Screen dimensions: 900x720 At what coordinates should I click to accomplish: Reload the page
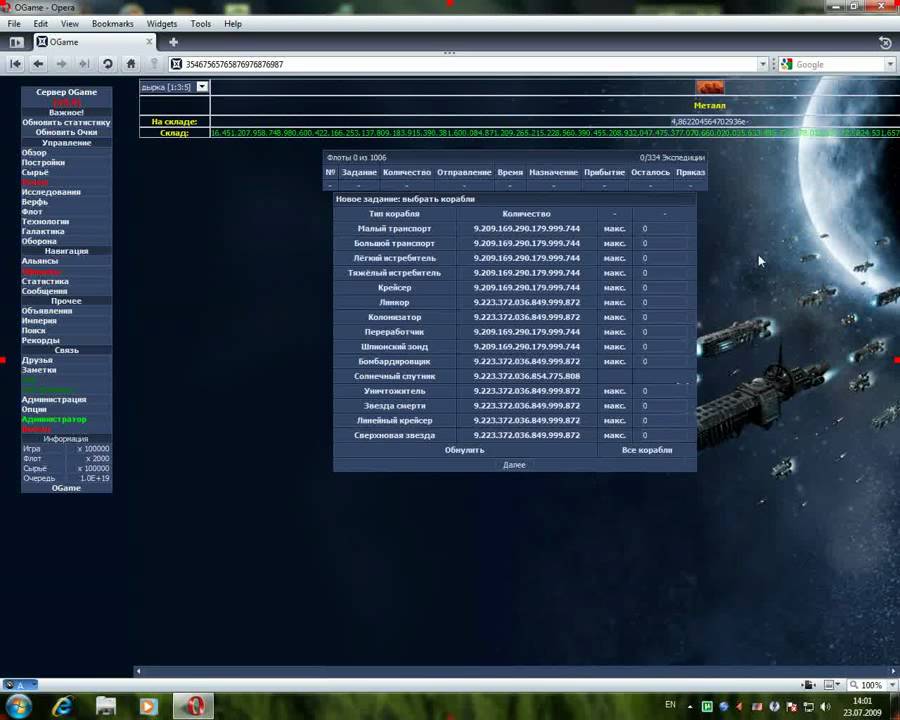coord(107,64)
